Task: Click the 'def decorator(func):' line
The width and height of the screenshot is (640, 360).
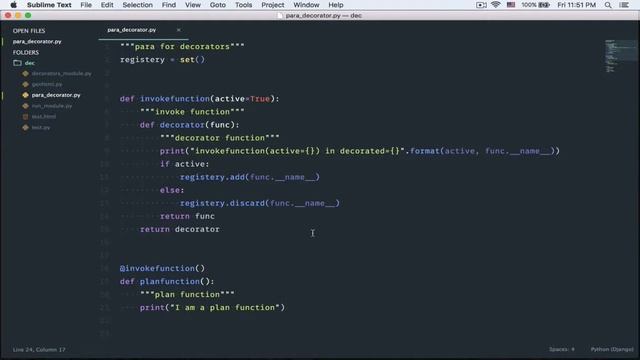Action: tap(189, 125)
